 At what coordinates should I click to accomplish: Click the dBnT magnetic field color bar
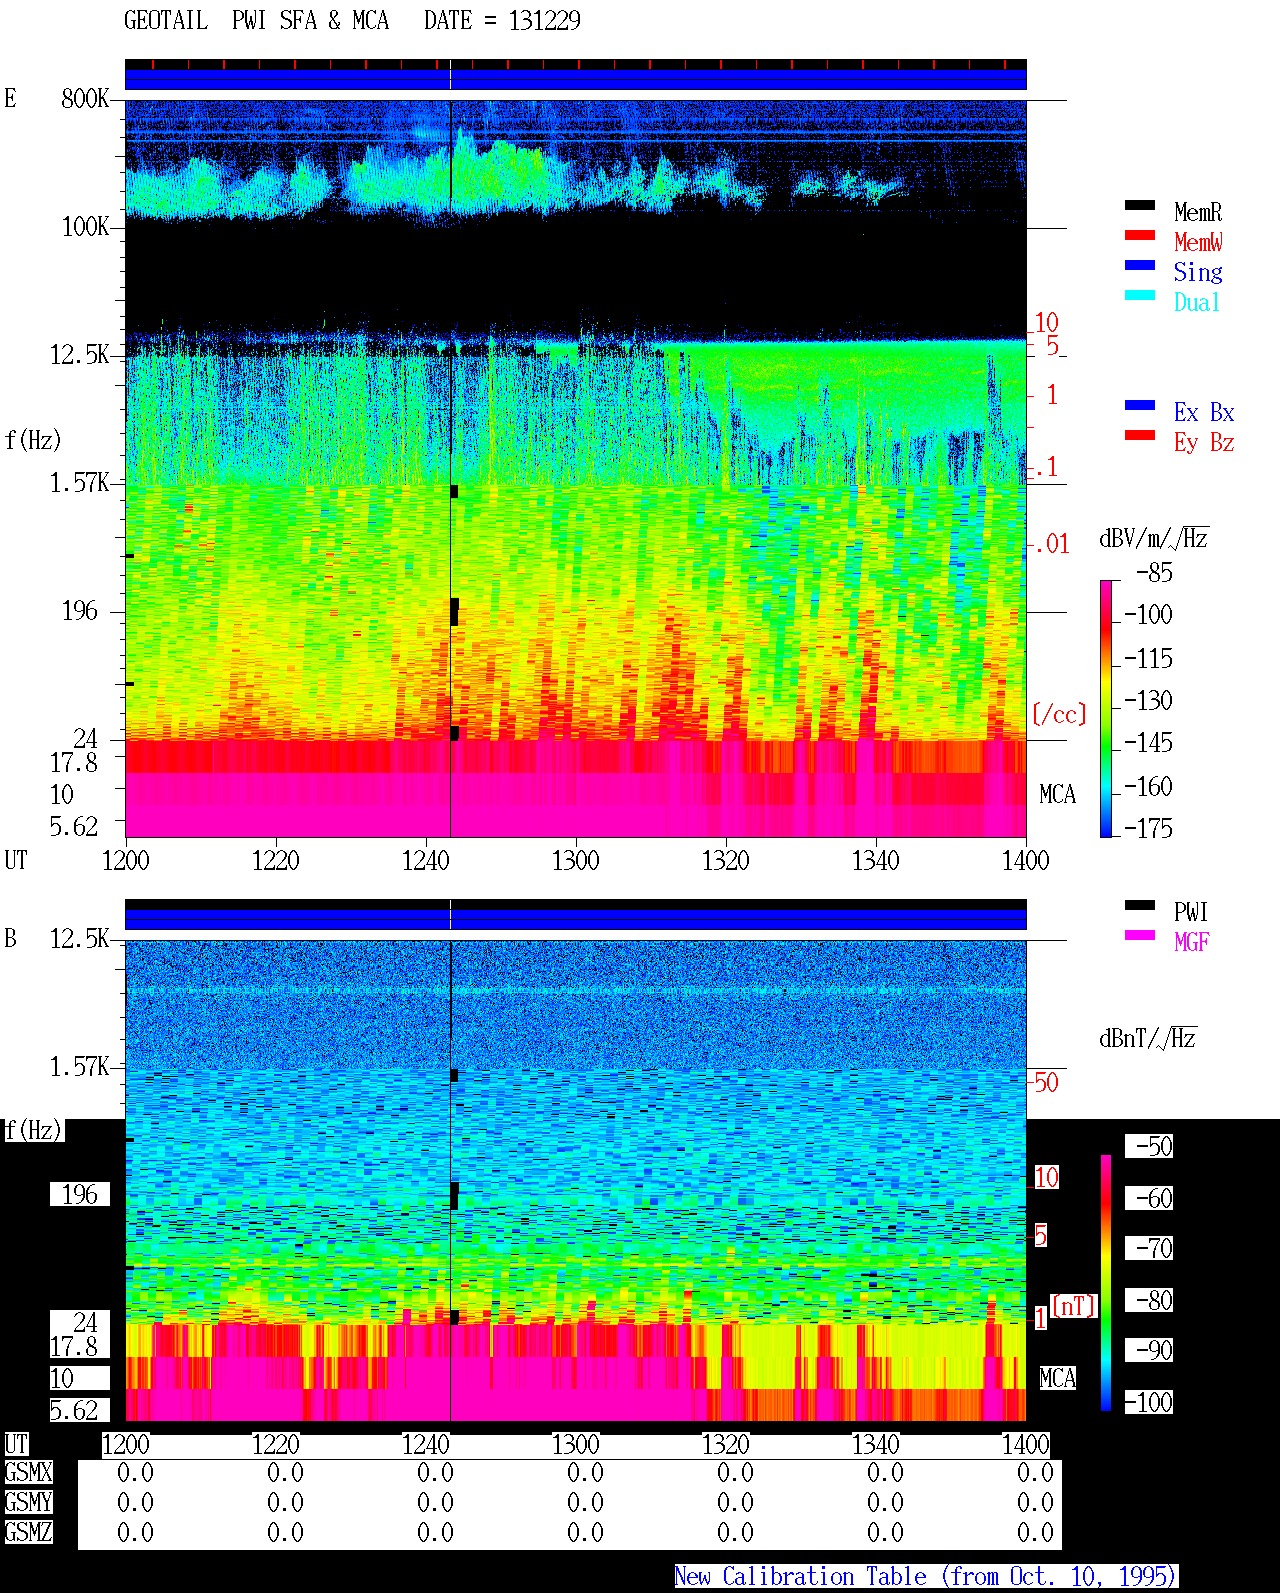[x=1106, y=1283]
